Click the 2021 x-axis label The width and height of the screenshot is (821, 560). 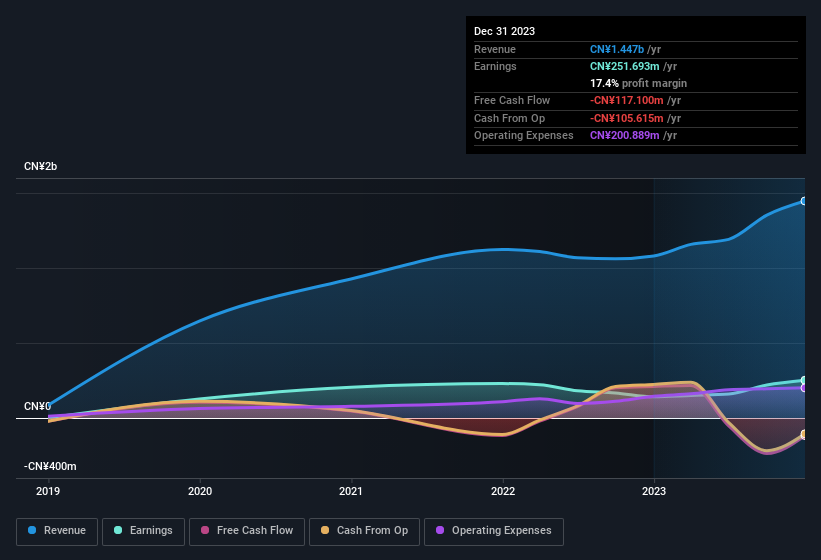click(x=351, y=491)
